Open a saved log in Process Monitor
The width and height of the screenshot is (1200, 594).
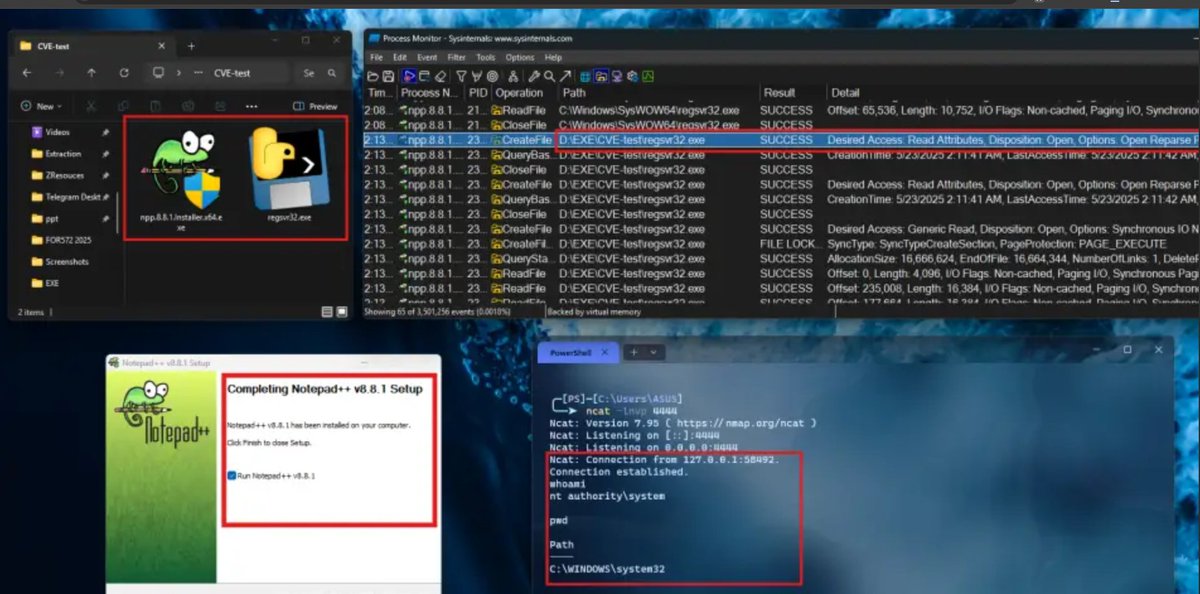[373, 76]
